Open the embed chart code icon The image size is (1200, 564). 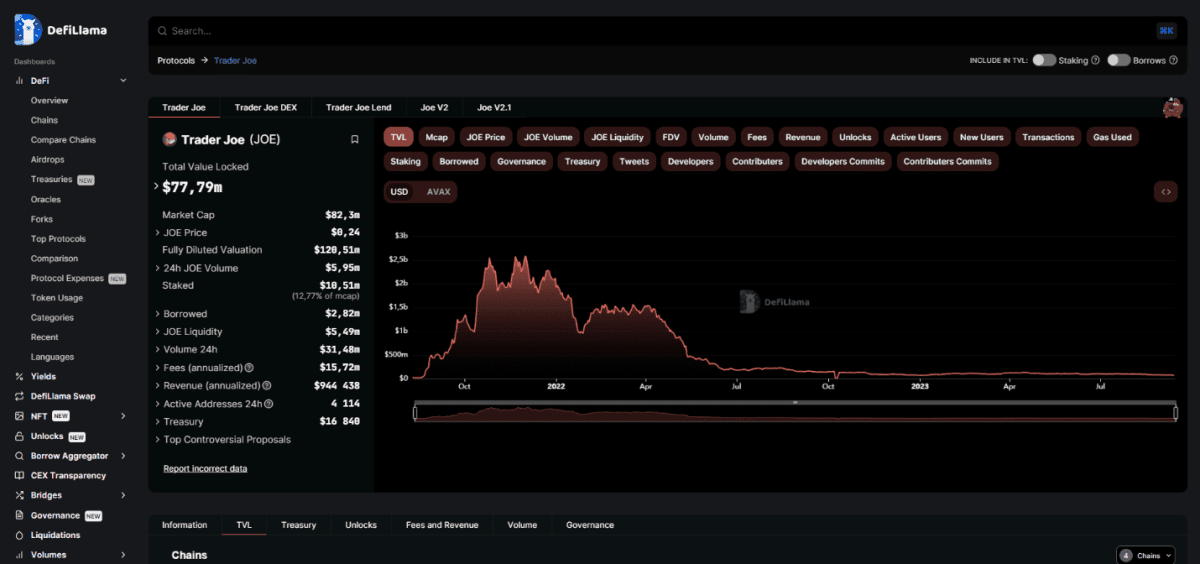point(1165,191)
